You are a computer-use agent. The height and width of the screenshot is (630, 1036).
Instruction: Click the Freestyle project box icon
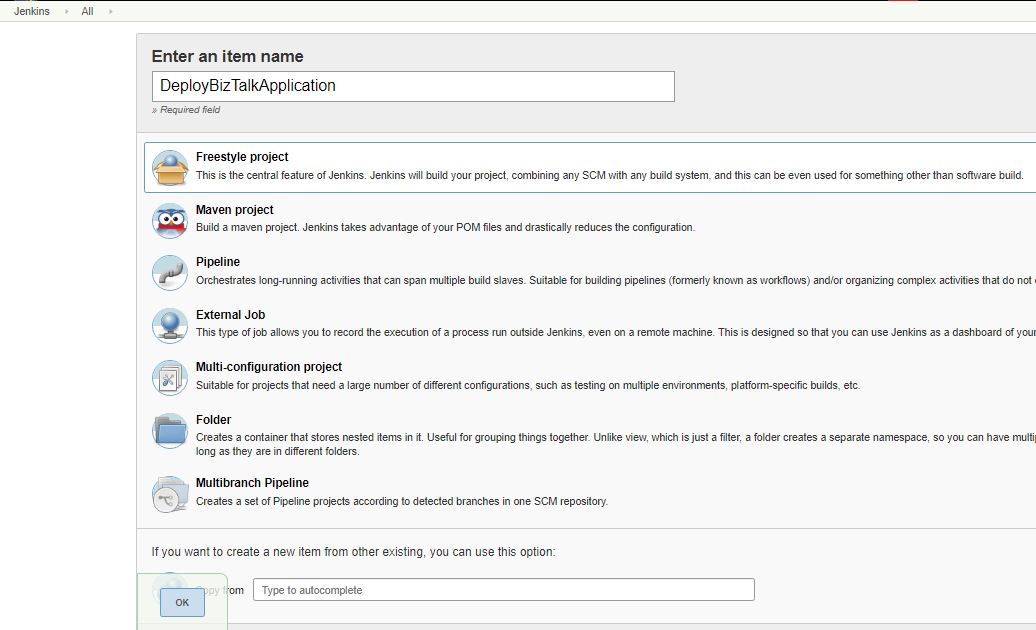pyautogui.click(x=170, y=168)
